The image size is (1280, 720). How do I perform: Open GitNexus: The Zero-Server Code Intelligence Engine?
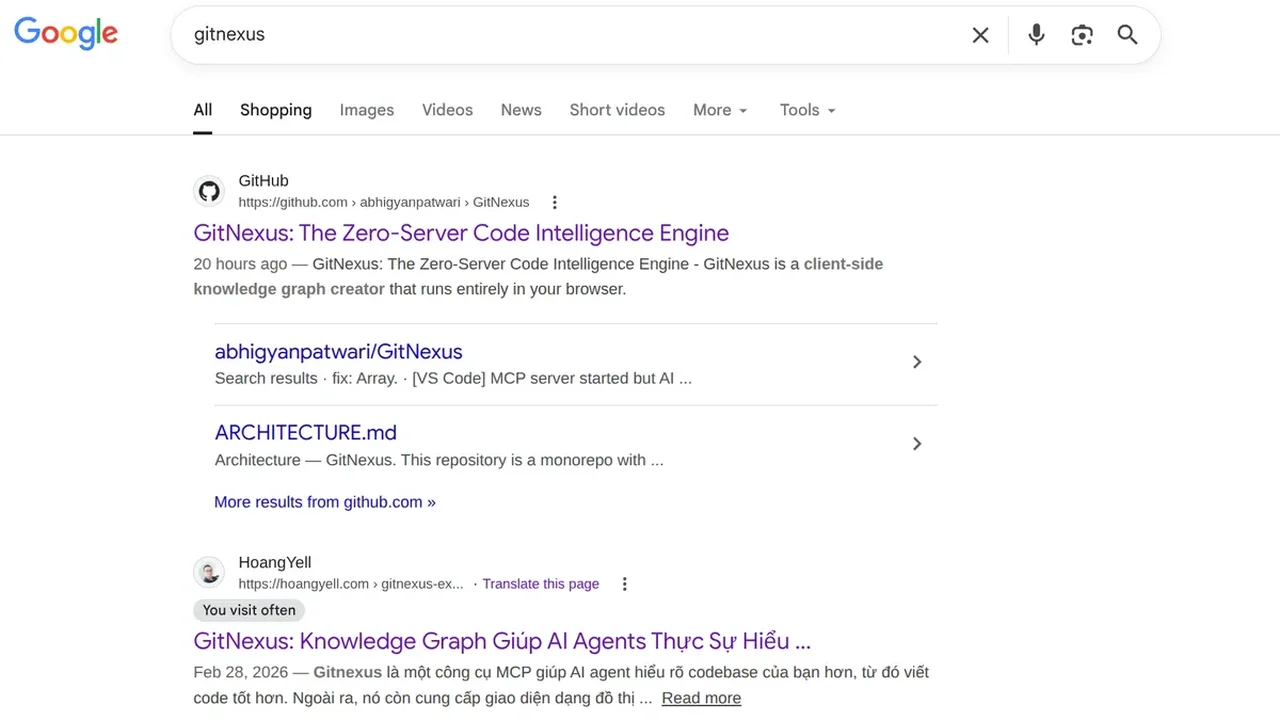click(x=461, y=233)
